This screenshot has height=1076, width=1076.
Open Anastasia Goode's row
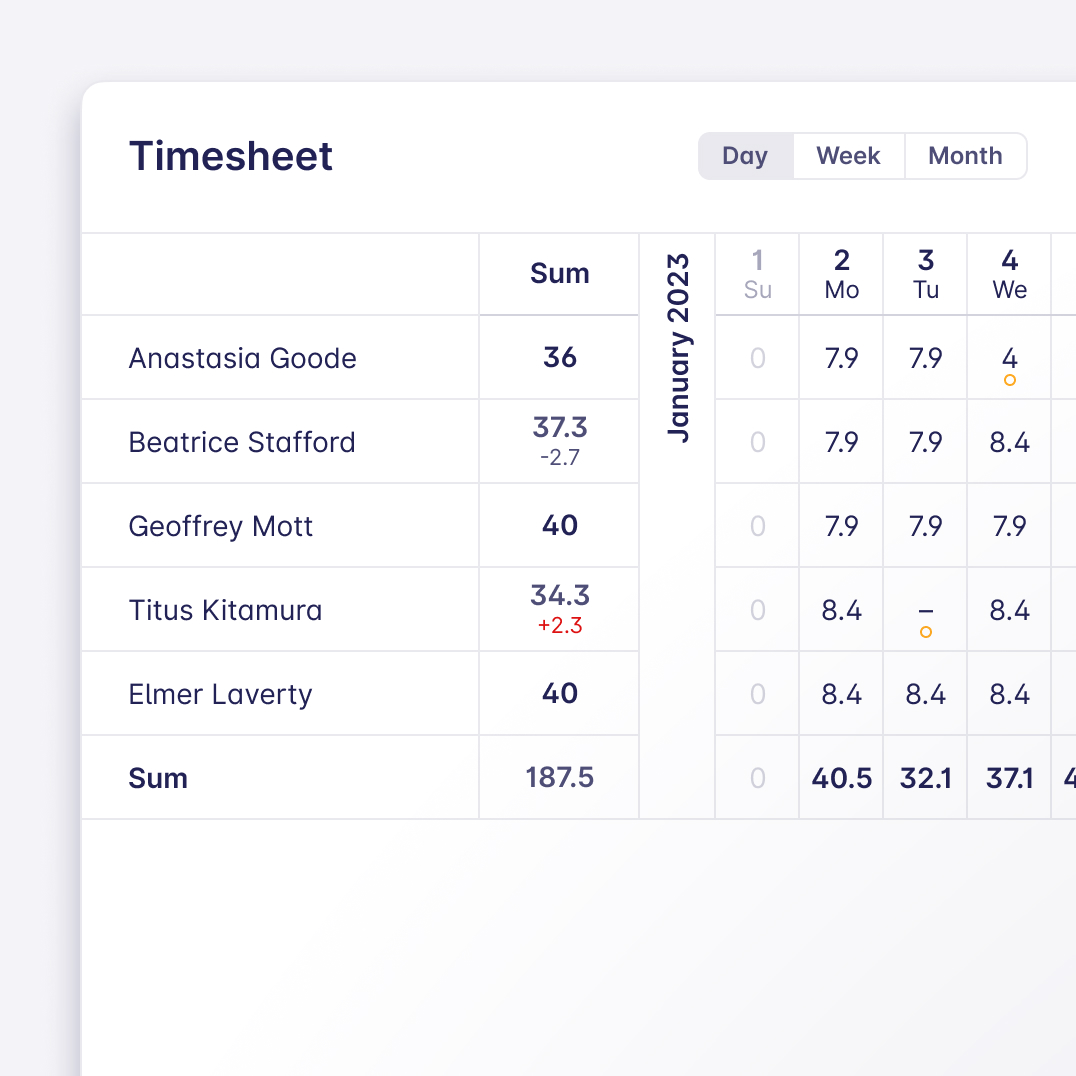point(242,358)
